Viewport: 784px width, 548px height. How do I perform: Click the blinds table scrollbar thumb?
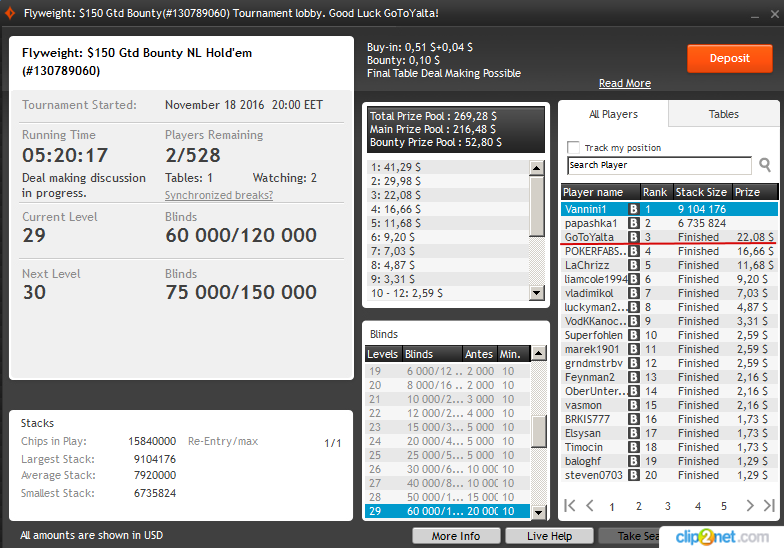pos(538,432)
